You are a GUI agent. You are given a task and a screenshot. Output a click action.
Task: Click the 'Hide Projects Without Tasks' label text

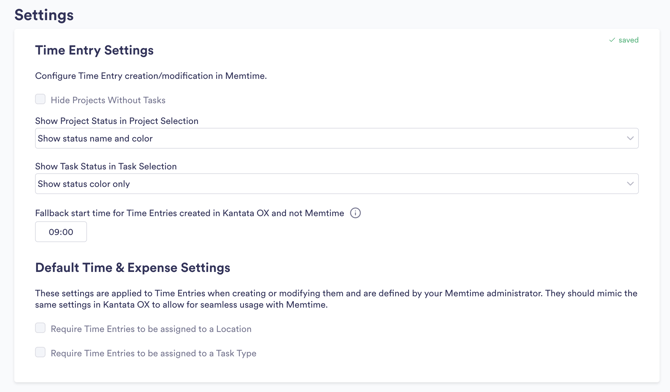click(108, 100)
